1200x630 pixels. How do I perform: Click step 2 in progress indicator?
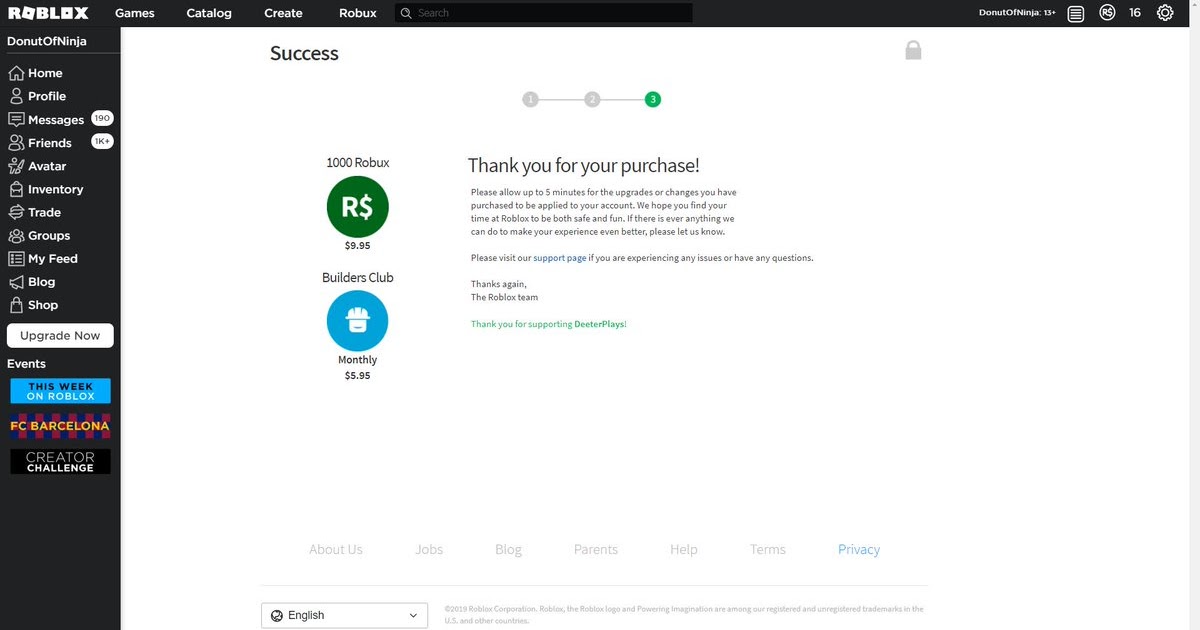coord(592,99)
